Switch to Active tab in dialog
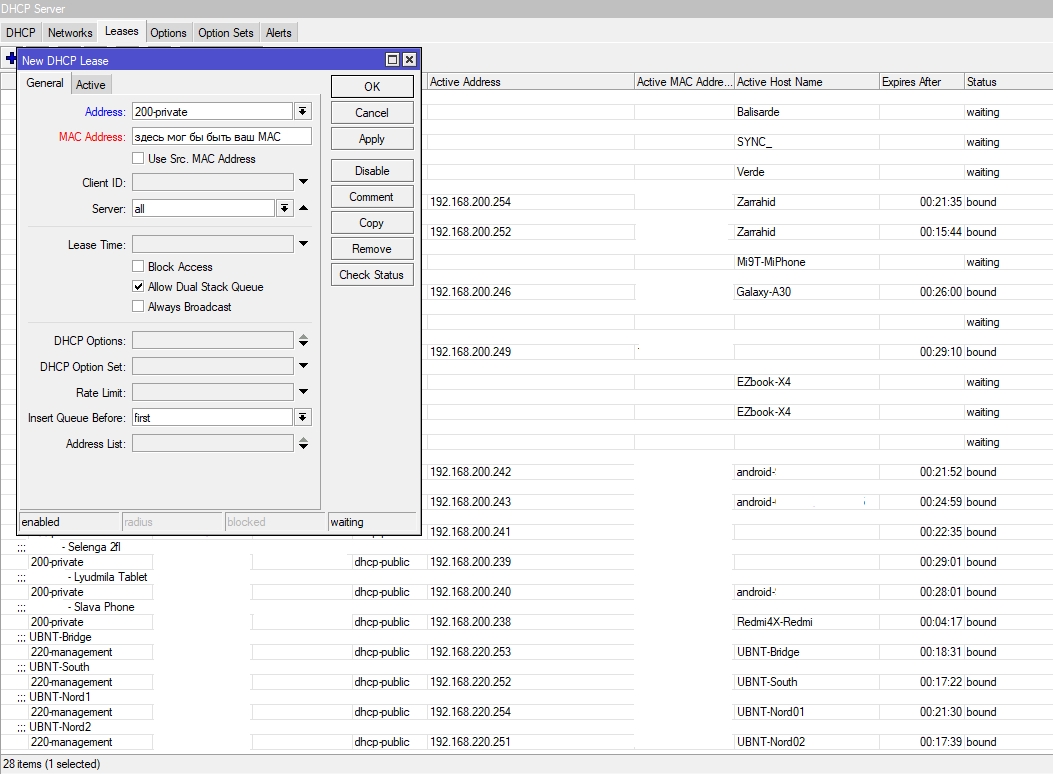The height and width of the screenshot is (774, 1053). click(91, 85)
